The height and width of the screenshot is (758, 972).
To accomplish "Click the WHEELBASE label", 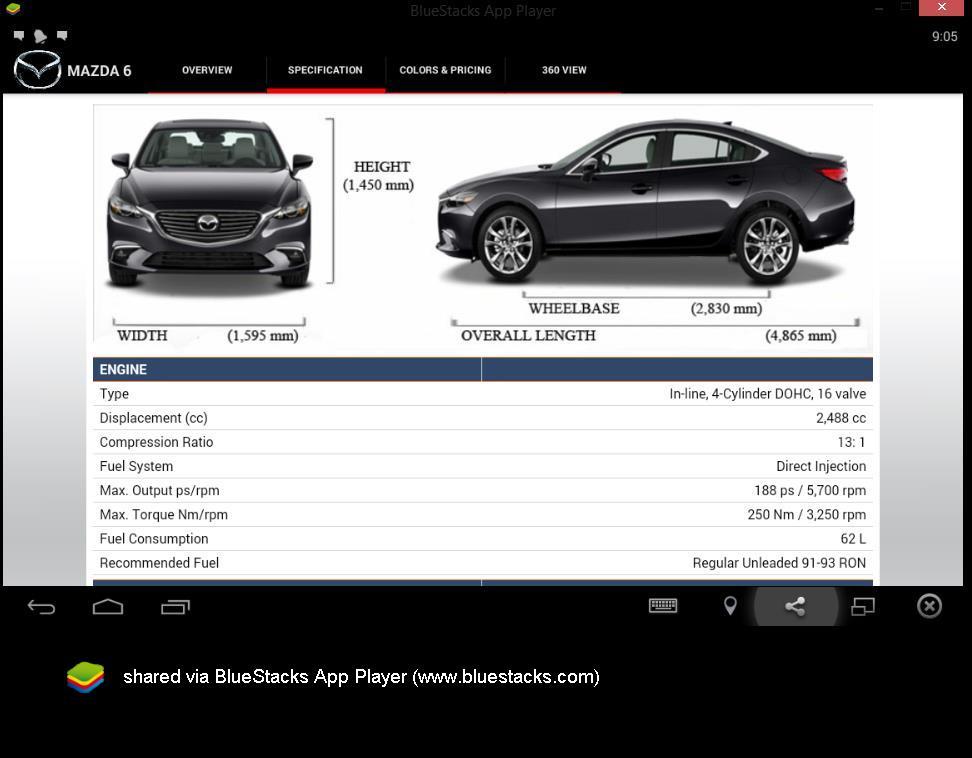I will [x=574, y=308].
